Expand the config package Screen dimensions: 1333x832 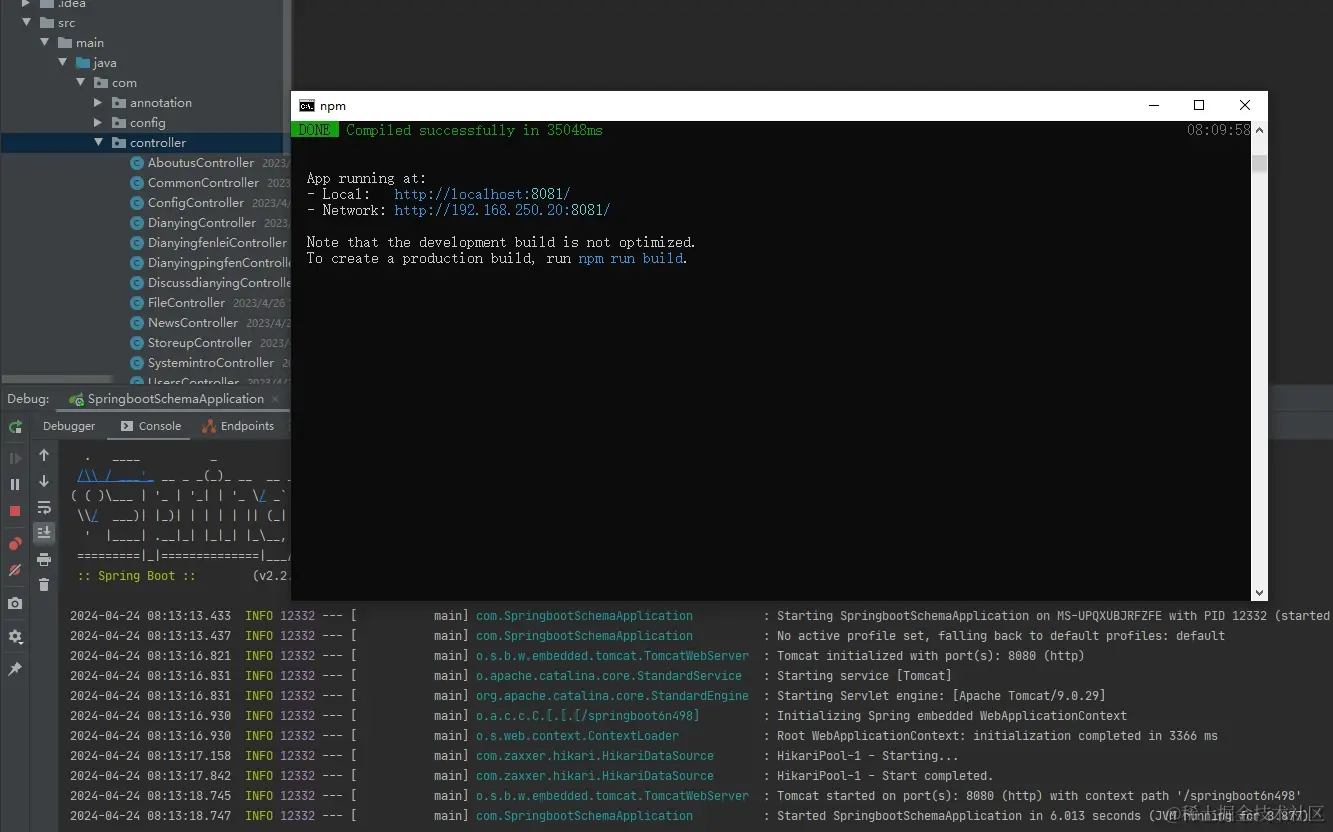(x=98, y=122)
